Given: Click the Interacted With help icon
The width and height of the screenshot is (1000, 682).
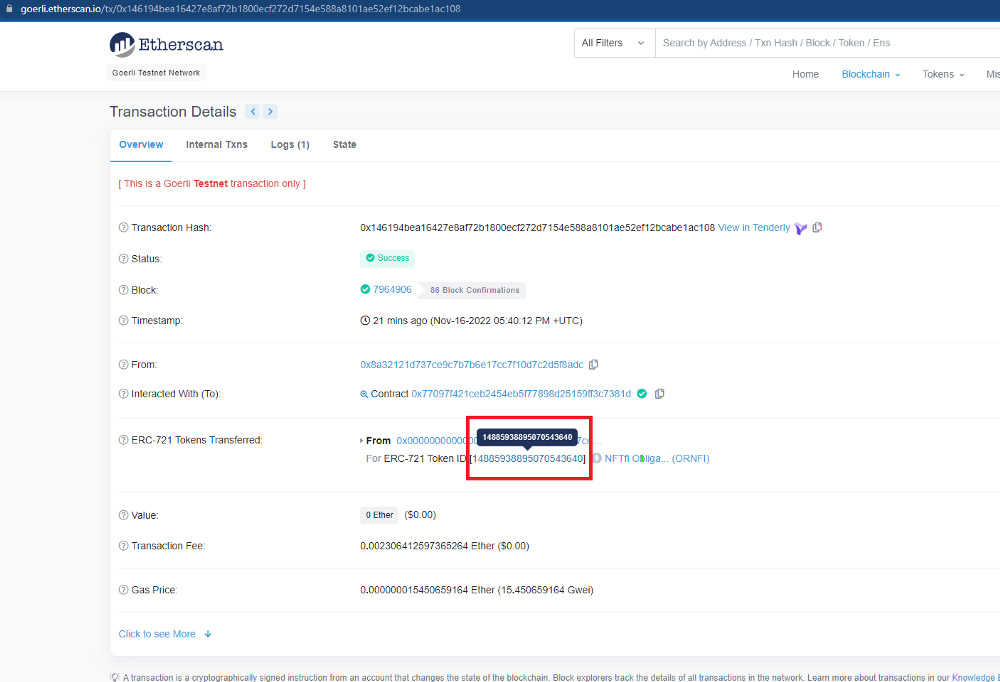Looking at the screenshot, I should coord(124,394).
